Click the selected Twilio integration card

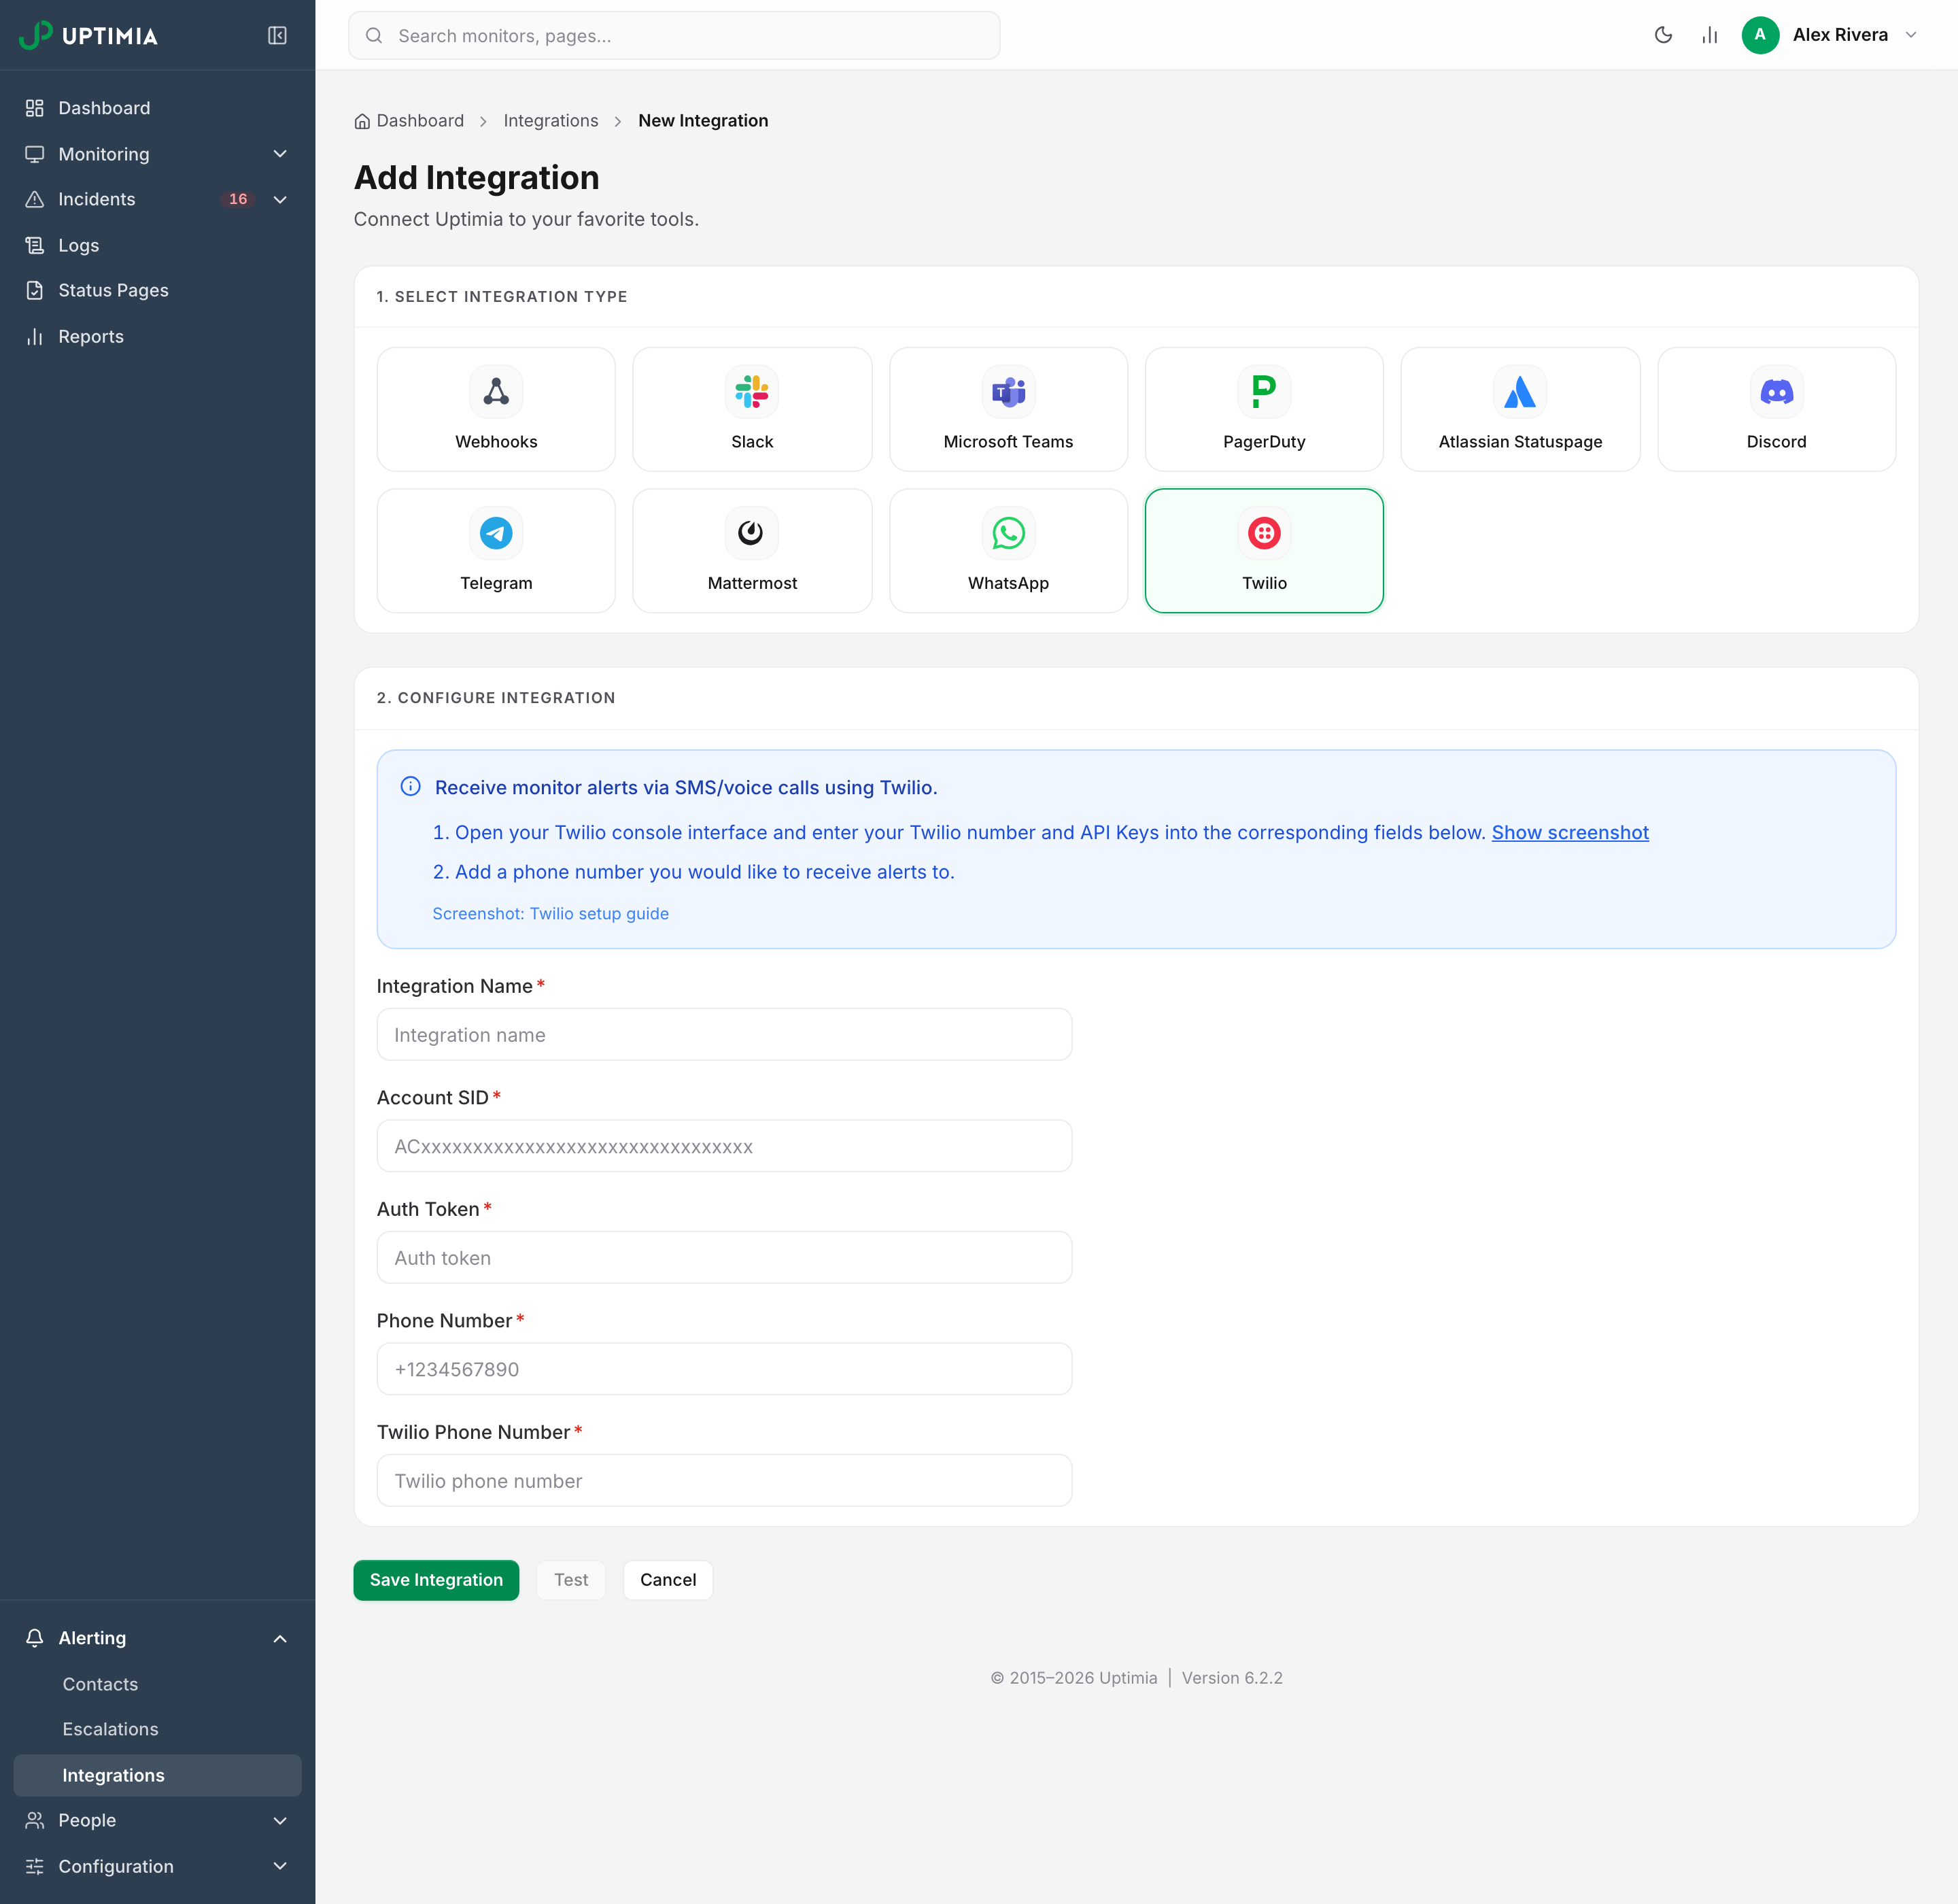pyautogui.click(x=1264, y=550)
